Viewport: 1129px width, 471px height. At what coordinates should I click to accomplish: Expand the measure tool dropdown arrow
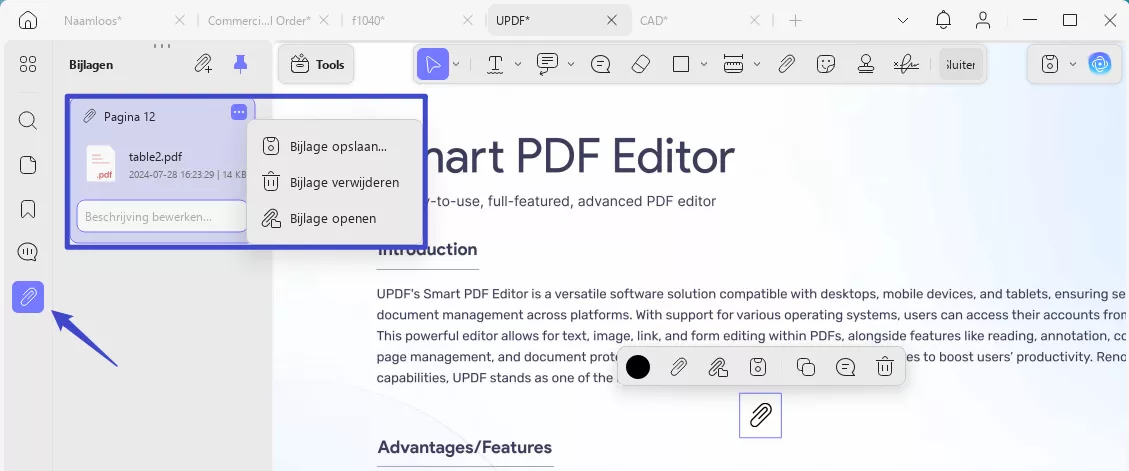pyautogui.click(x=757, y=64)
